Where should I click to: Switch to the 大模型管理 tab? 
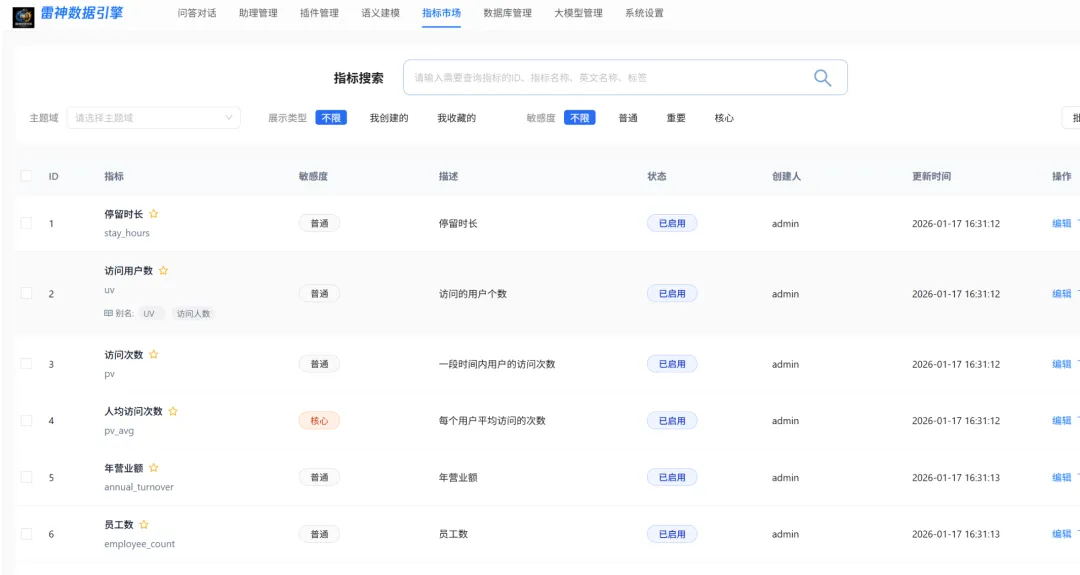pos(579,13)
